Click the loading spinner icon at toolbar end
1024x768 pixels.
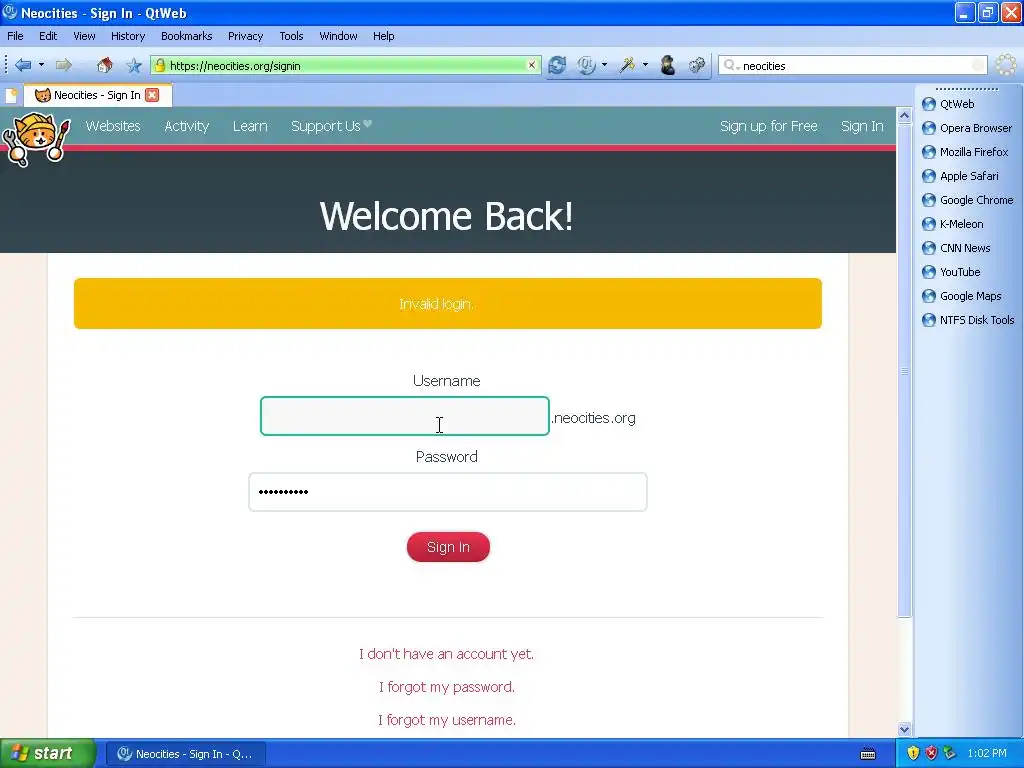pyautogui.click(x=1006, y=65)
